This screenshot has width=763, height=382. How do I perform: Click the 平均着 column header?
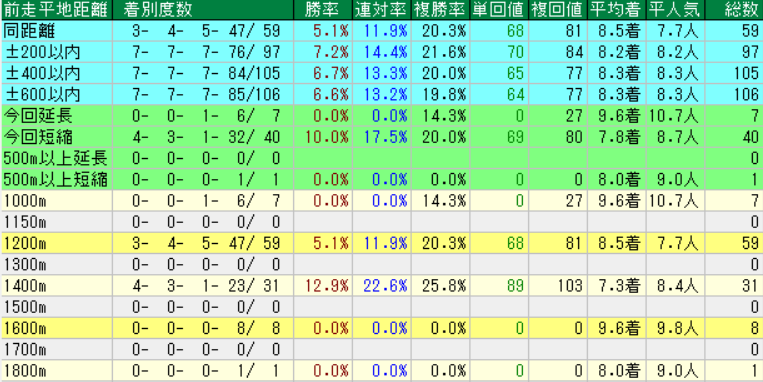pos(615,9)
